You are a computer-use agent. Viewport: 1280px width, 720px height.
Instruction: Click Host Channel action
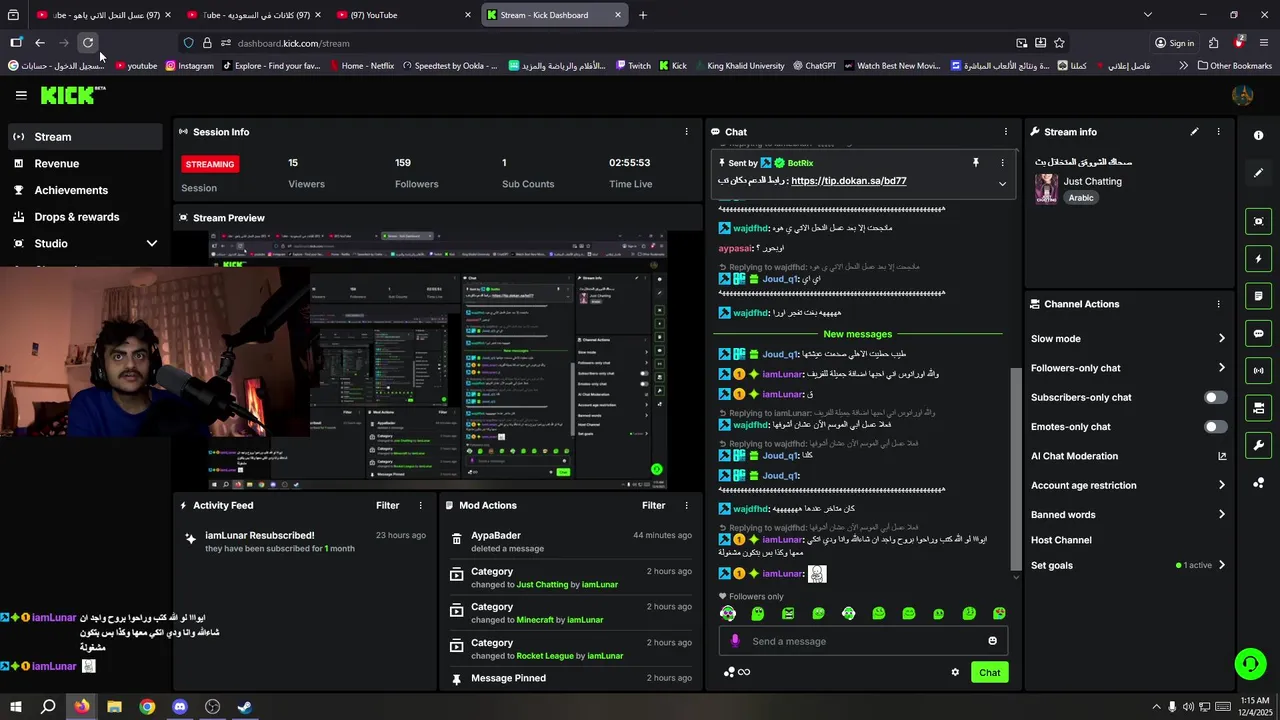click(x=1061, y=540)
